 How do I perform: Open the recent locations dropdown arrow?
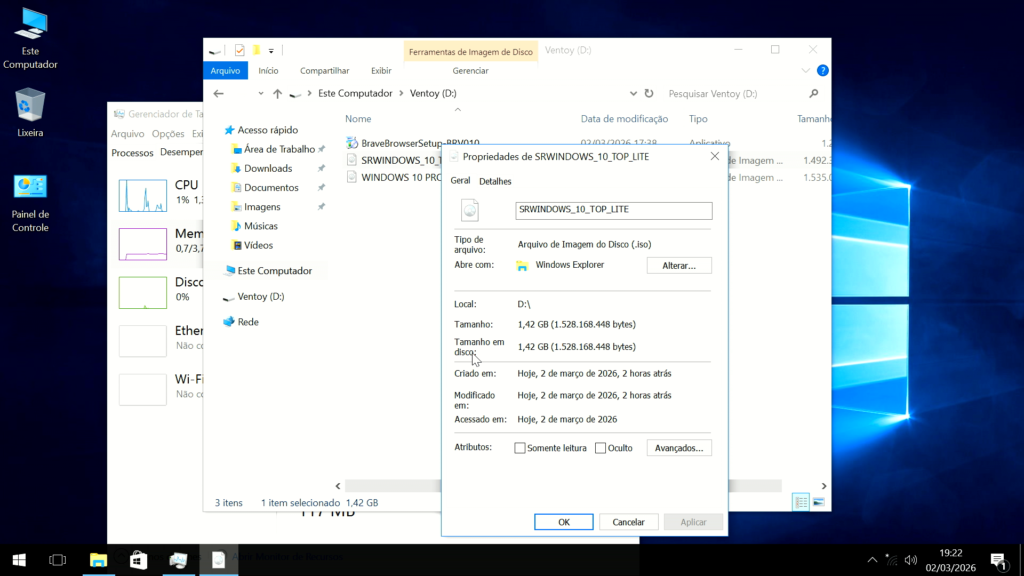pos(261,93)
